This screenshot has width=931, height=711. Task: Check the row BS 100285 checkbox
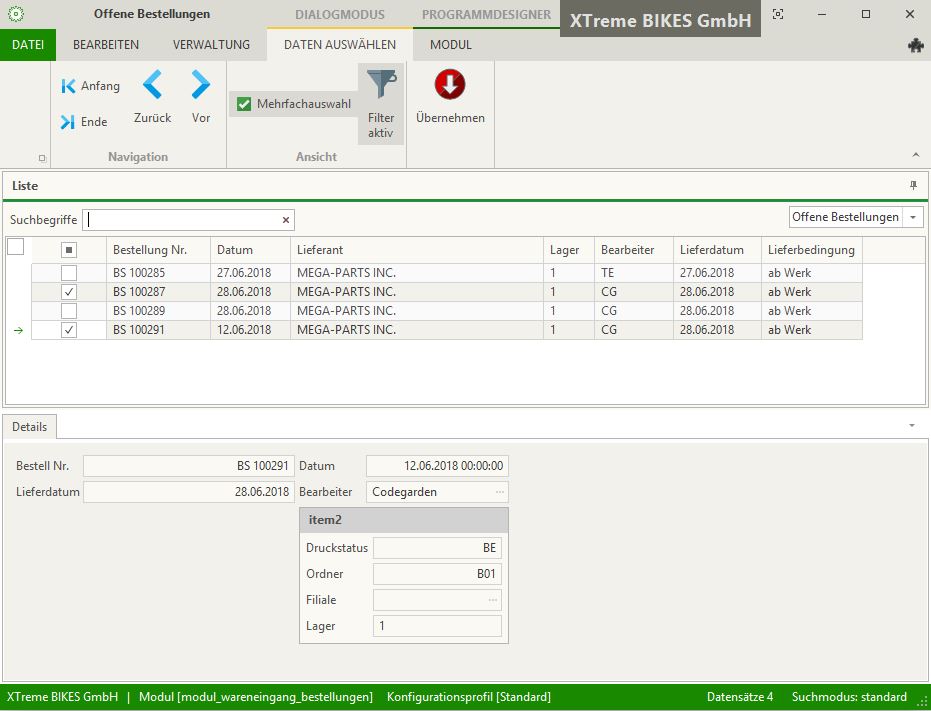coord(69,273)
